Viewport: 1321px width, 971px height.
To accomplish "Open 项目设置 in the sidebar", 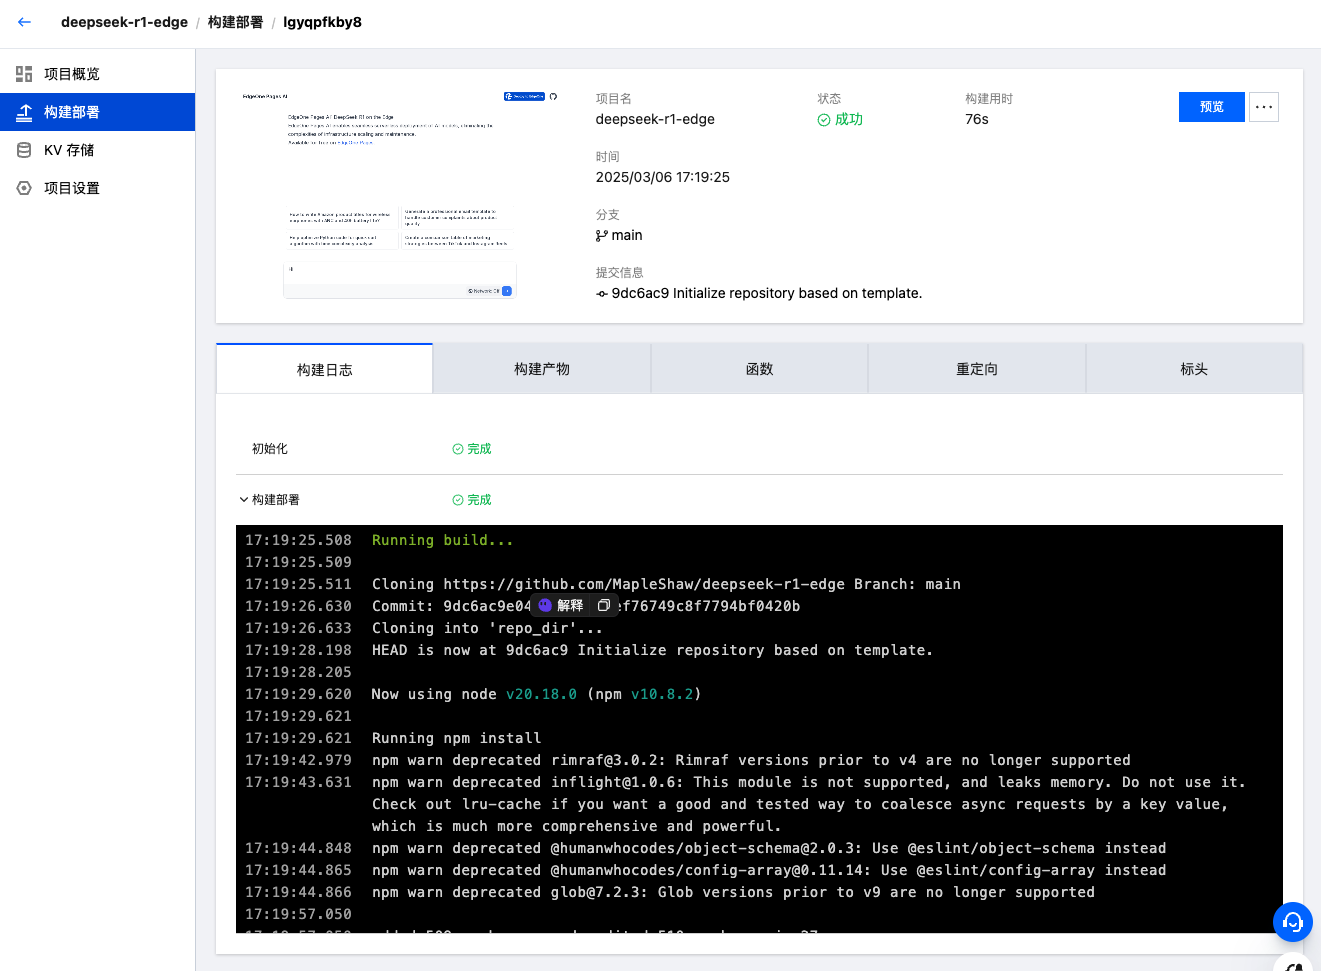I will coord(71,188).
